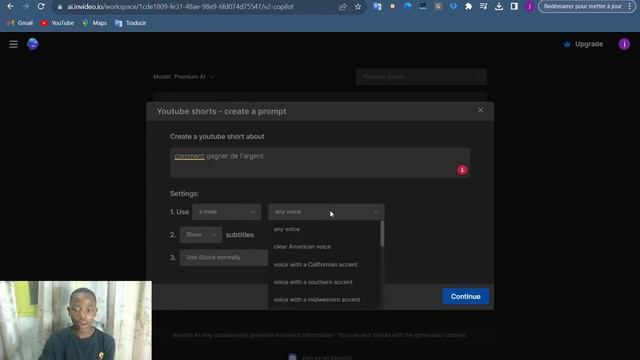
Task: Open the Use iStock normally dropdown
Action: pyautogui.click(x=224, y=258)
